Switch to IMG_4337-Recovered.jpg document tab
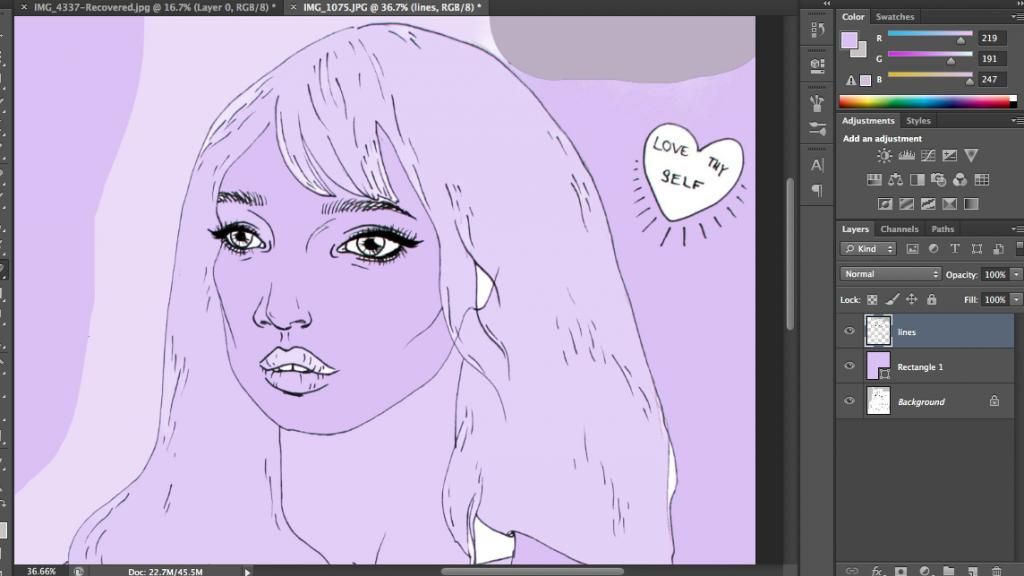This screenshot has height=576, width=1024. 155,7
